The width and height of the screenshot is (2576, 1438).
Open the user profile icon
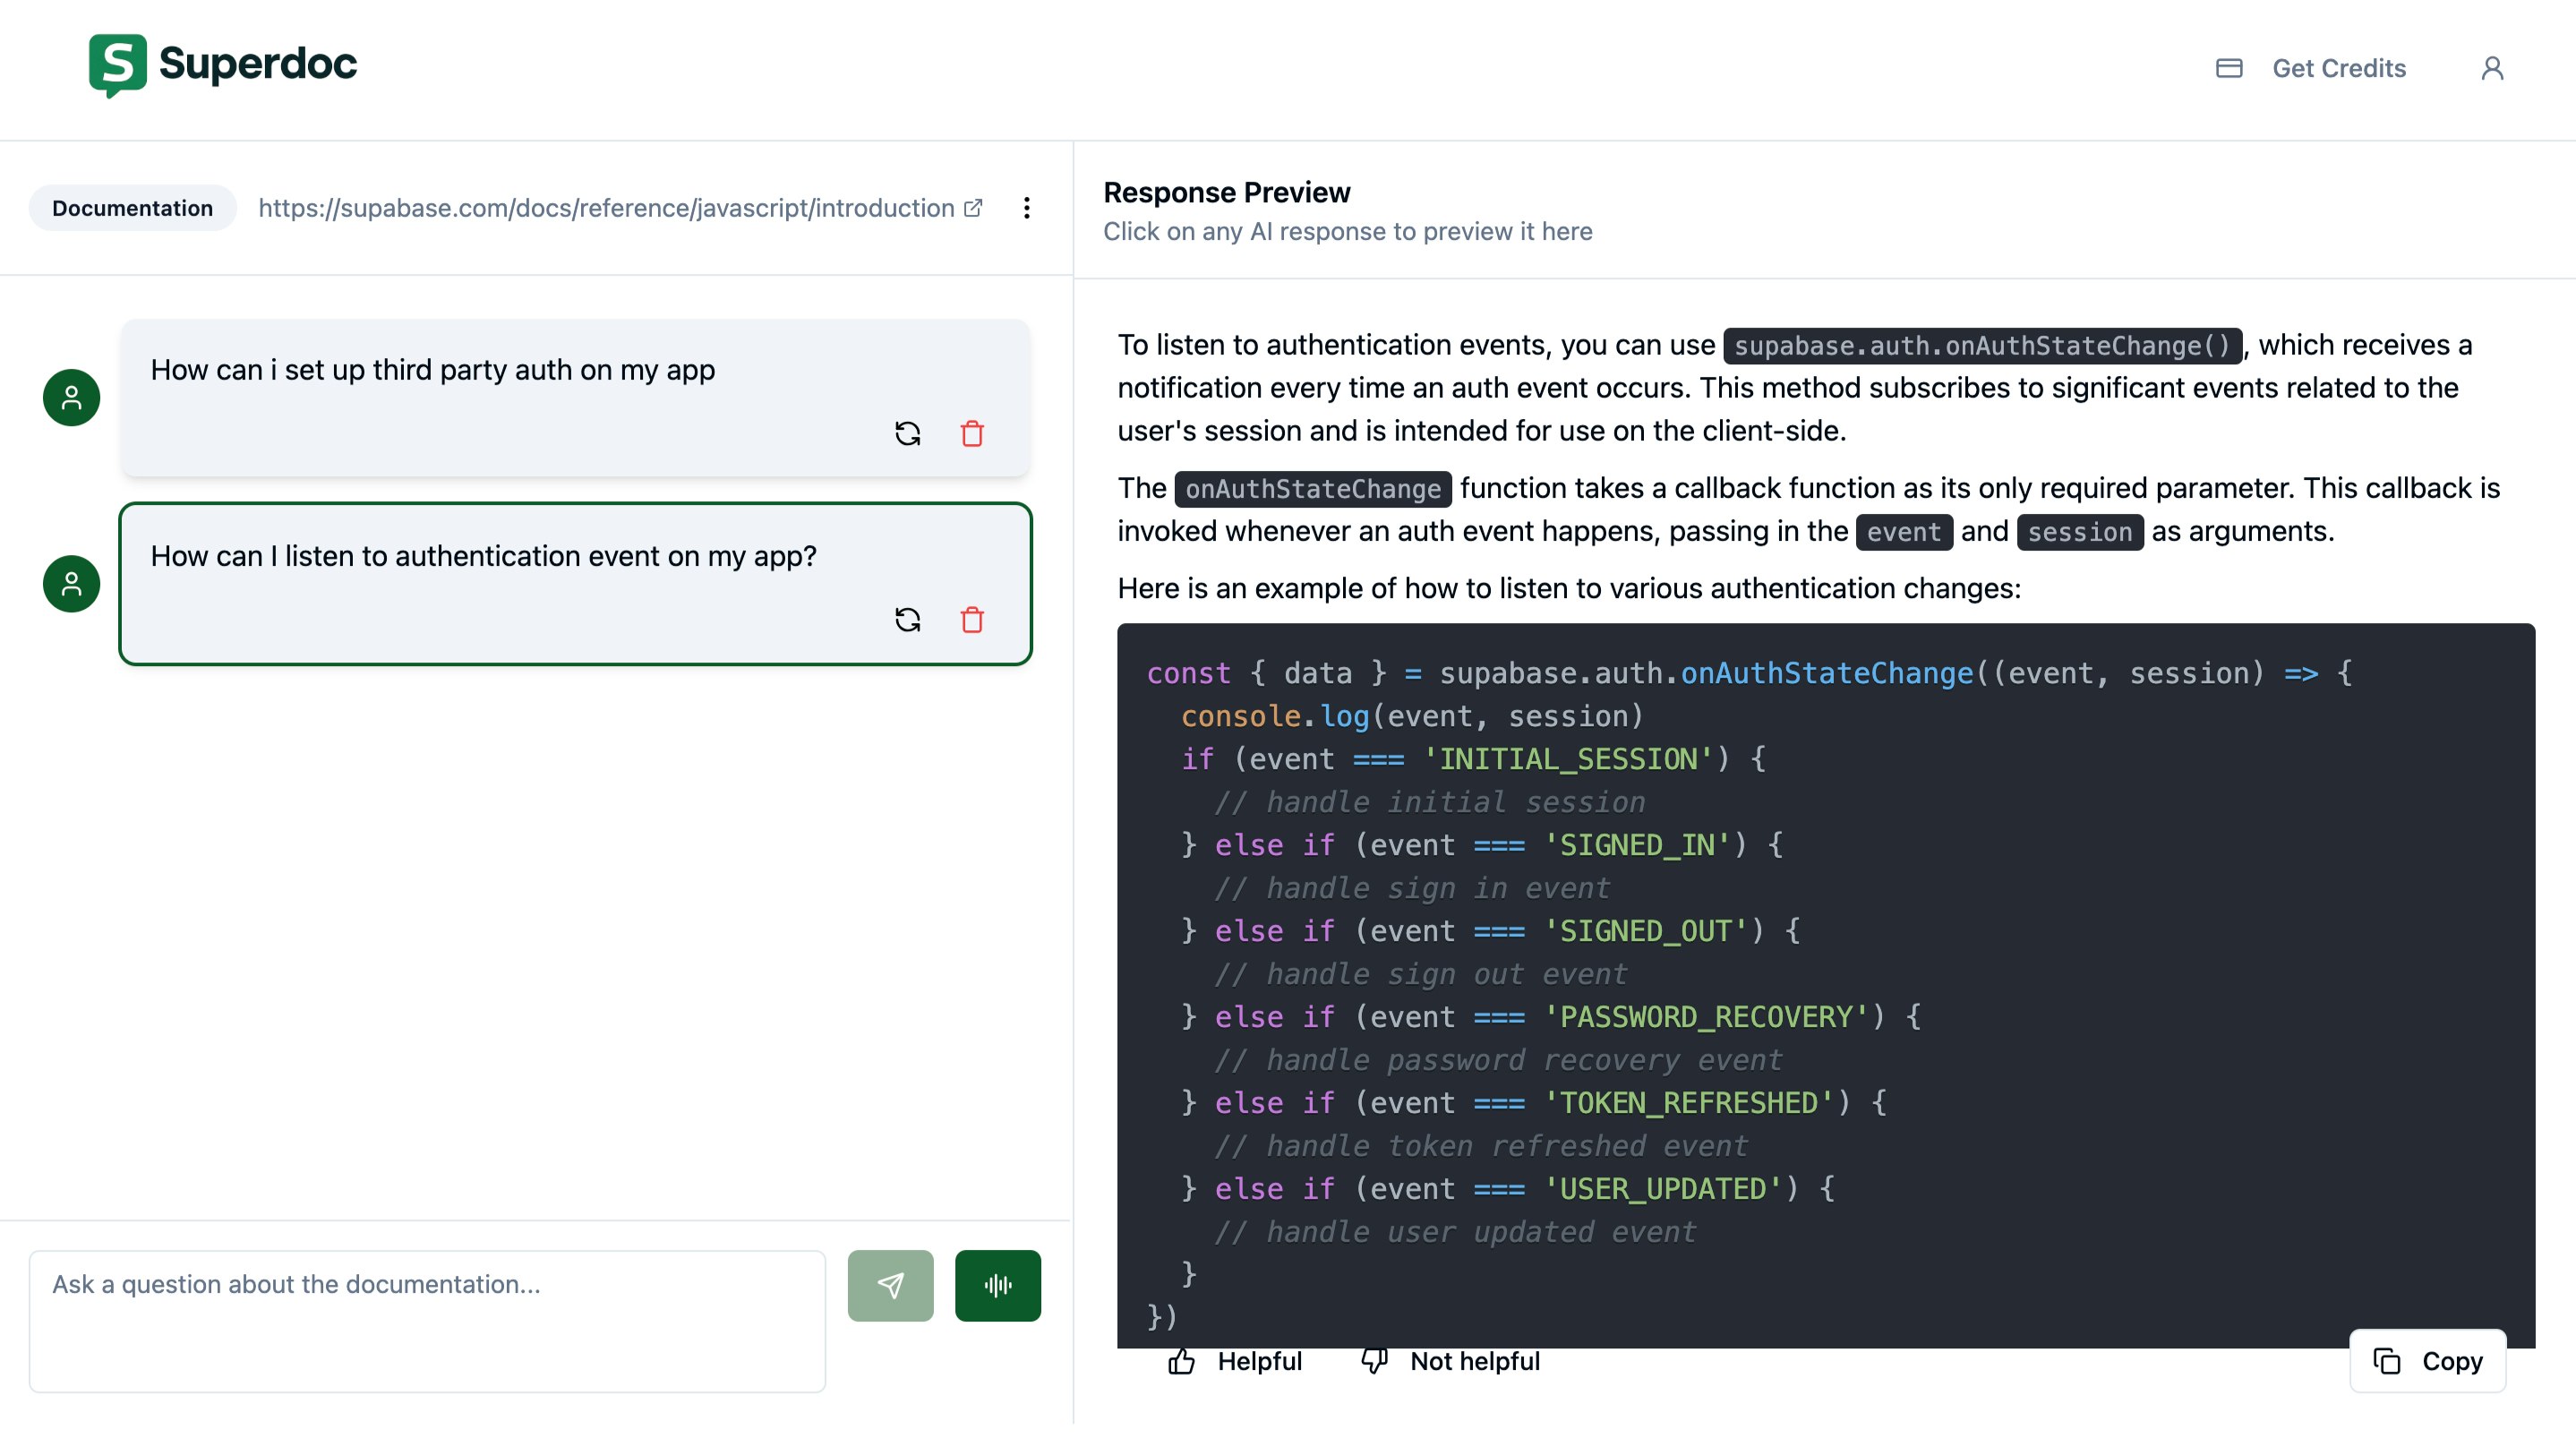[2492, 68]
